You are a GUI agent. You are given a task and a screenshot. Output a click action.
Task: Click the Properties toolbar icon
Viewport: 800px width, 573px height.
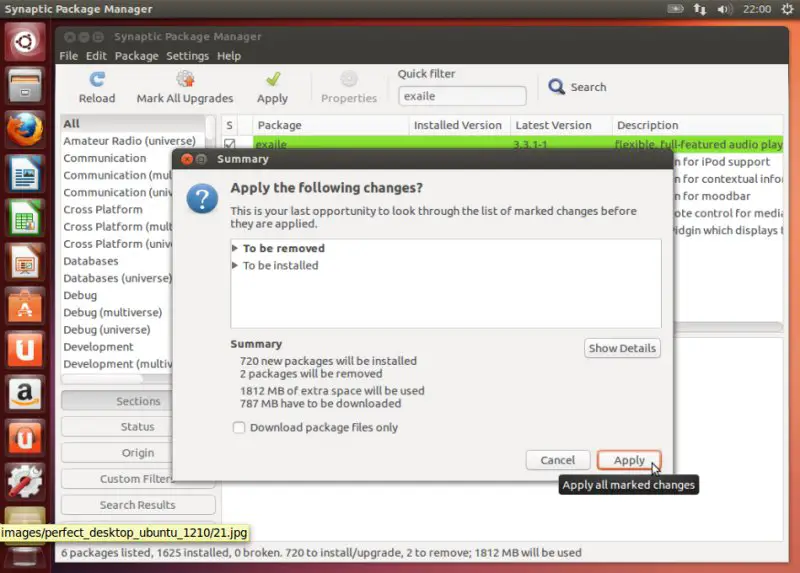point(349,79)
